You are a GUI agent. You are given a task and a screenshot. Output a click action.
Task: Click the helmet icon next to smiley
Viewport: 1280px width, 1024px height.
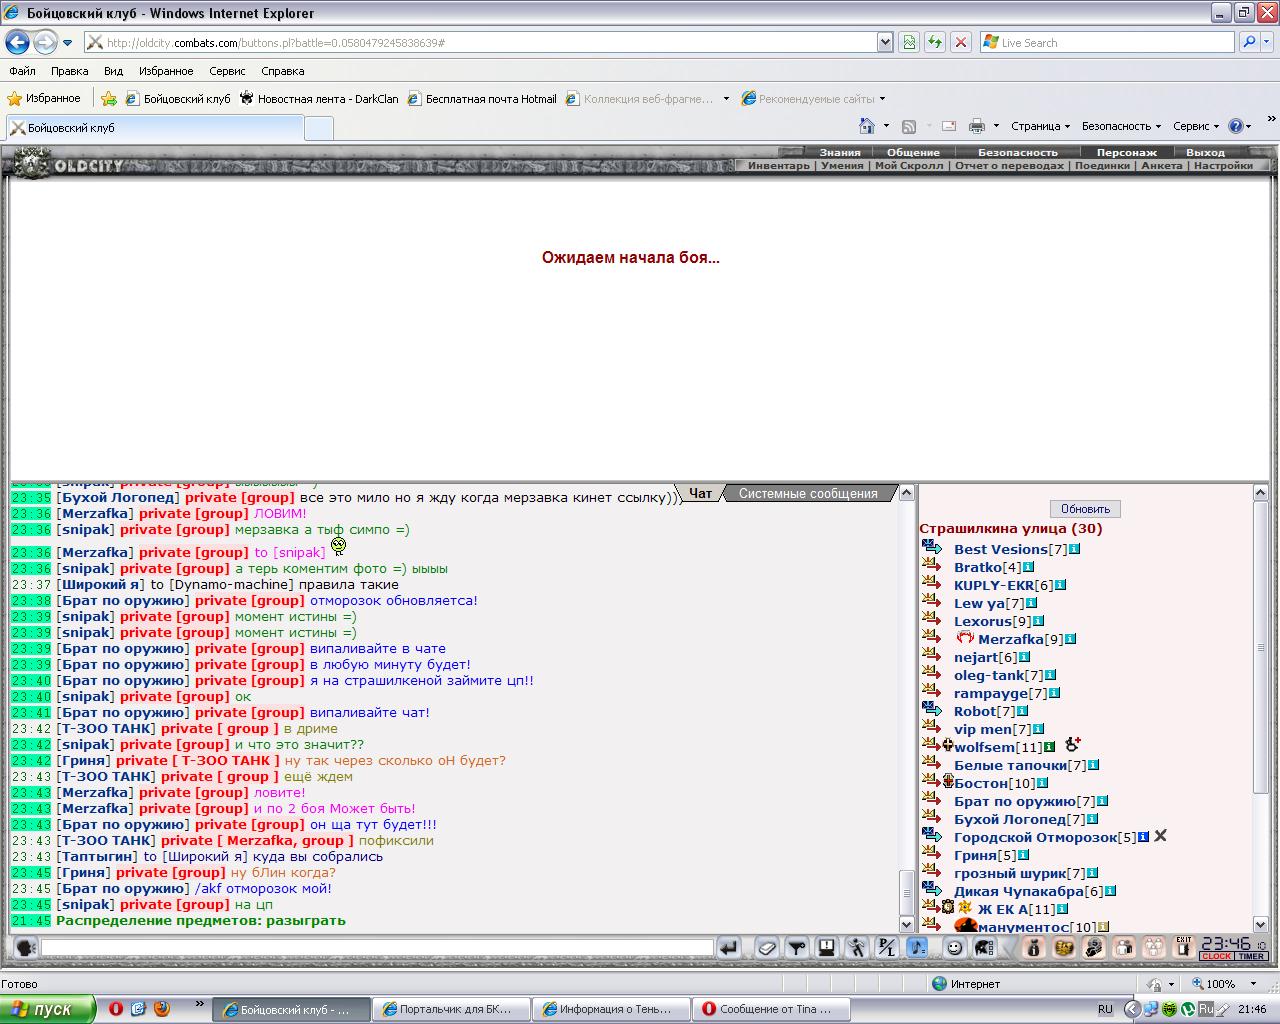coord(984,948)
